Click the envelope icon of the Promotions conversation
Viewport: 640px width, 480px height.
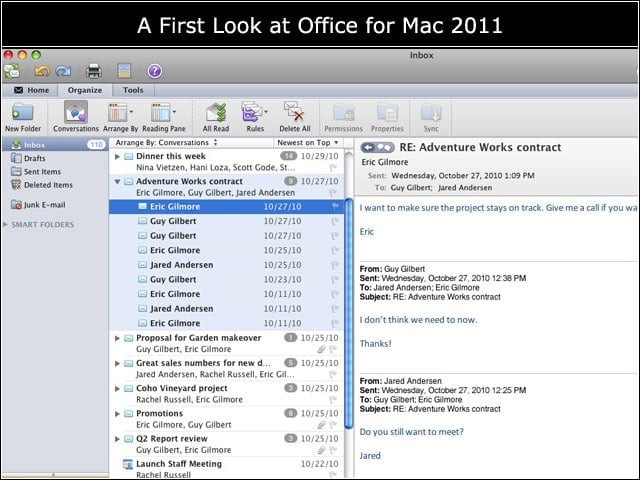click(128, 414)
